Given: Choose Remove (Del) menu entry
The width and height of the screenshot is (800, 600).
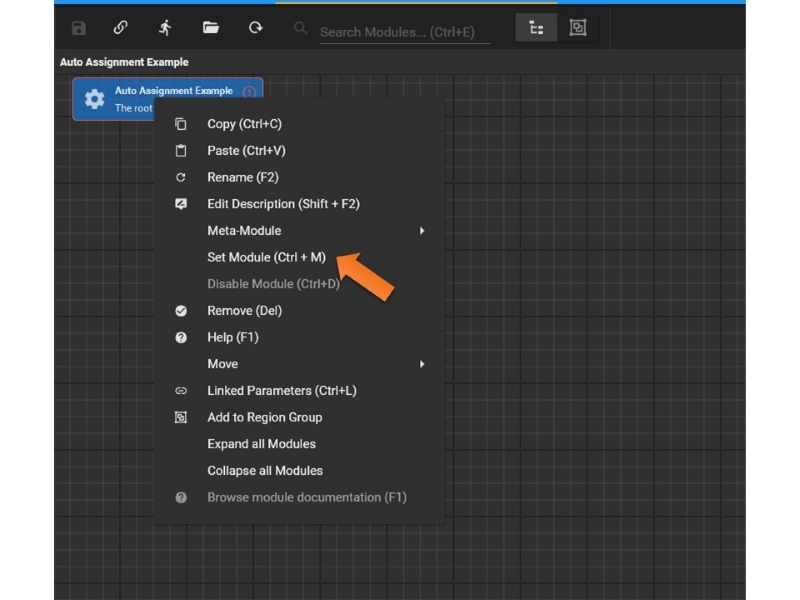Looking at the screenshot, I should click(299, 310).
